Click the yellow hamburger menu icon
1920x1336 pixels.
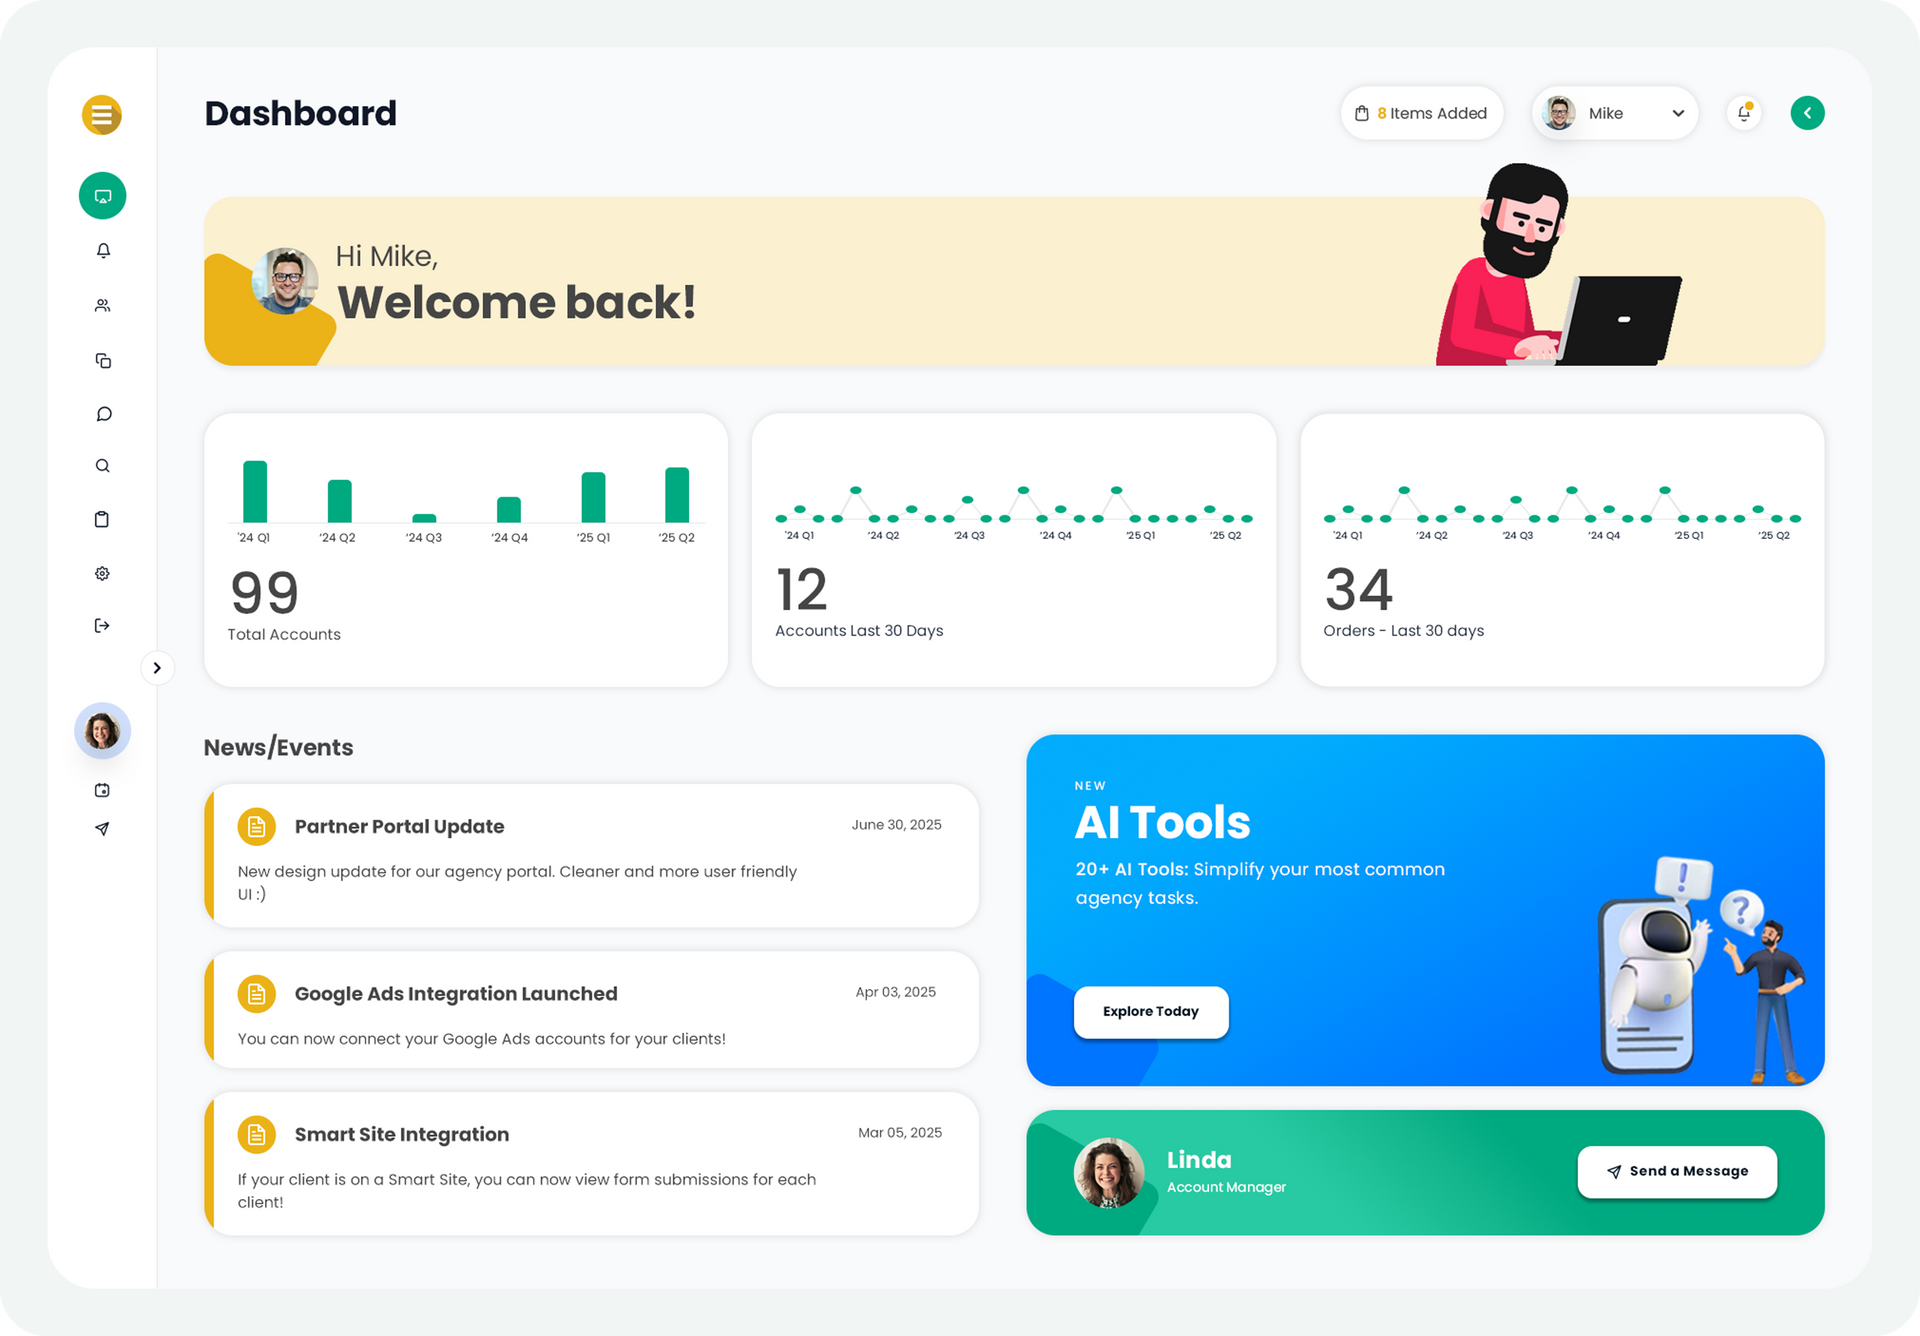tap(101, 115)
